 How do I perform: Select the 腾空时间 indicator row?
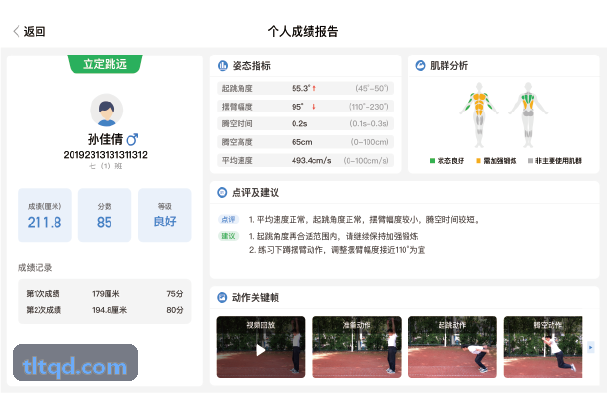pyautogui.click(x=305, y=124)
